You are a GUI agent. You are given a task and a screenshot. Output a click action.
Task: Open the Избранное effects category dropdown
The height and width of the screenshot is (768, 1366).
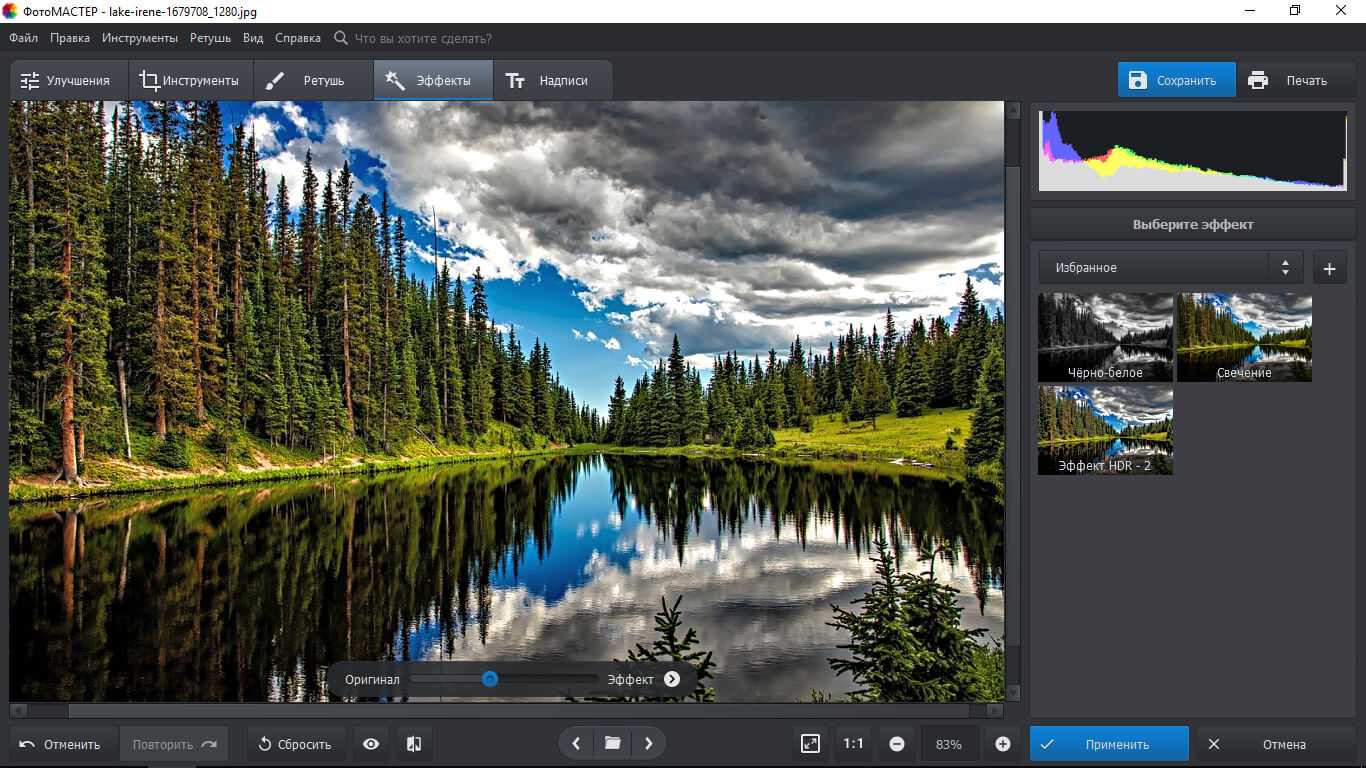tap(1170, 268)
